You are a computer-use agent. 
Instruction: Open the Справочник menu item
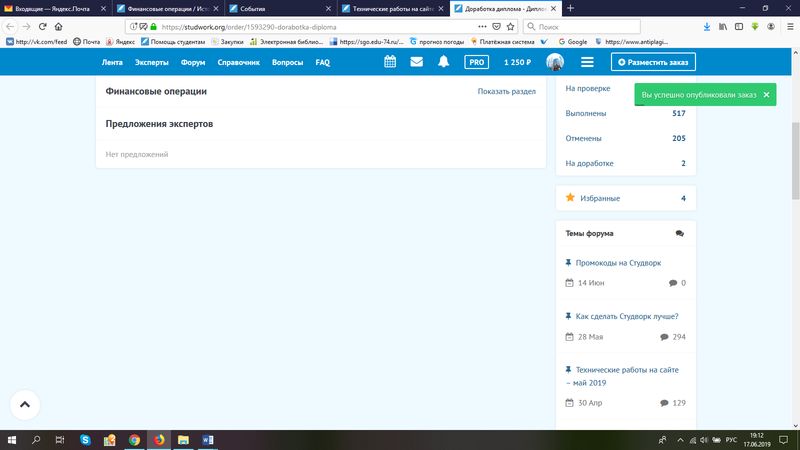coord(238,62)
